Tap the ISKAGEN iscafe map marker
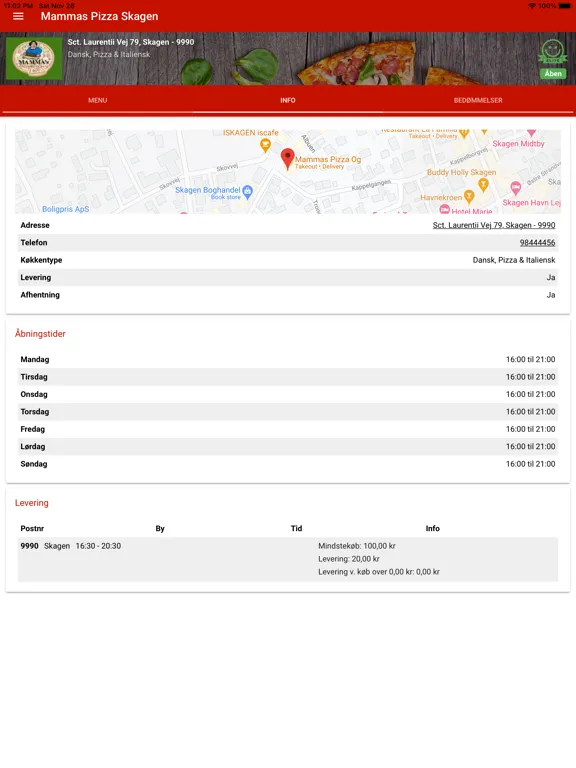The height and width of the screenshot is (768, 576). (265, 144)
